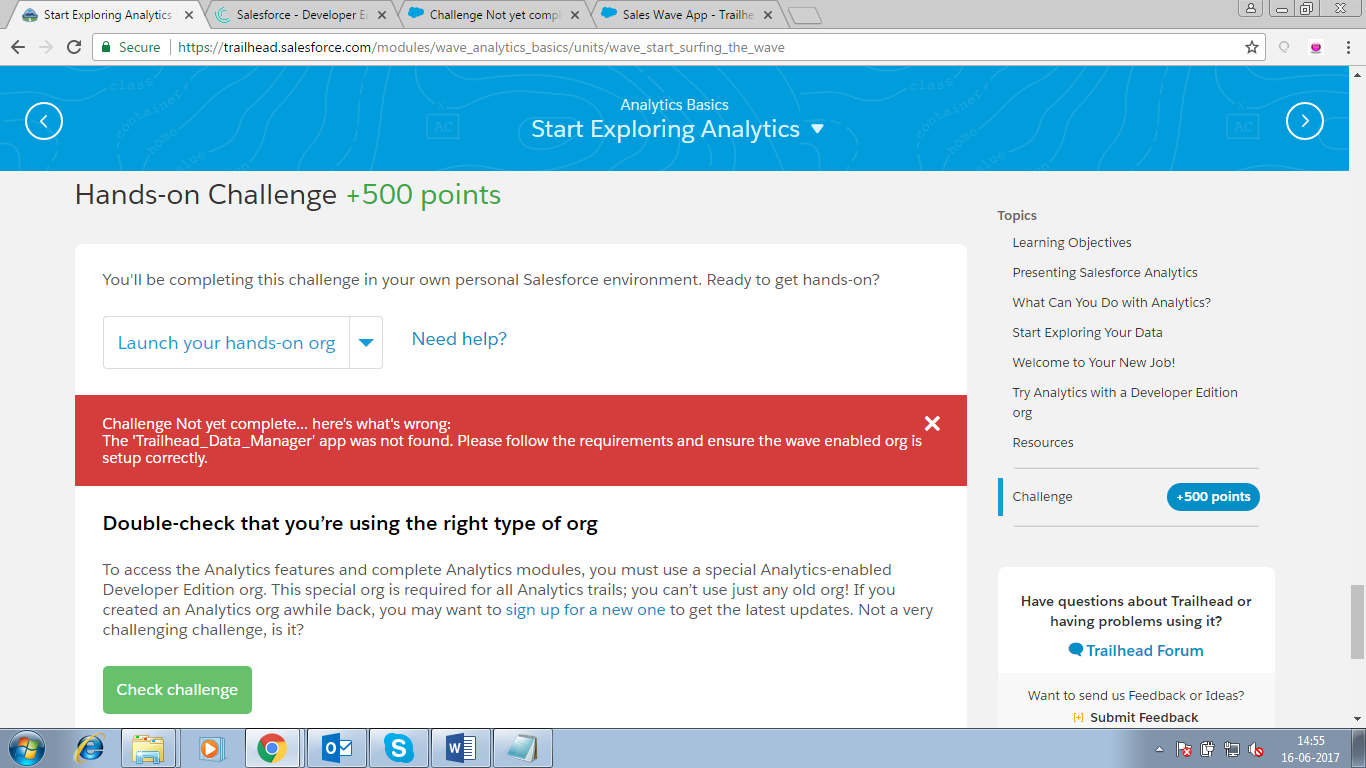This screenshot has width=1366, height=768.
Task: Click the power plug tray icon
Action: 1208,749
